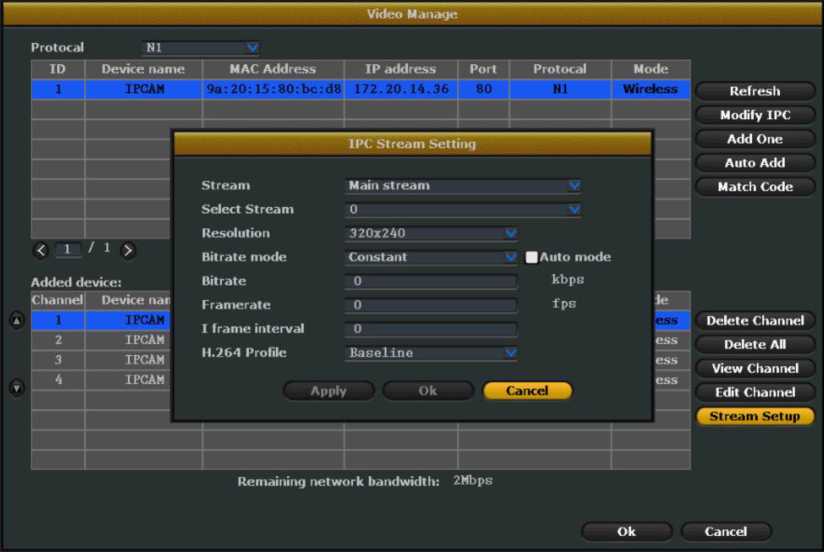Click the Bitrate kbps input field
This screenshot has width=824, height=552.
coord(431,281)
